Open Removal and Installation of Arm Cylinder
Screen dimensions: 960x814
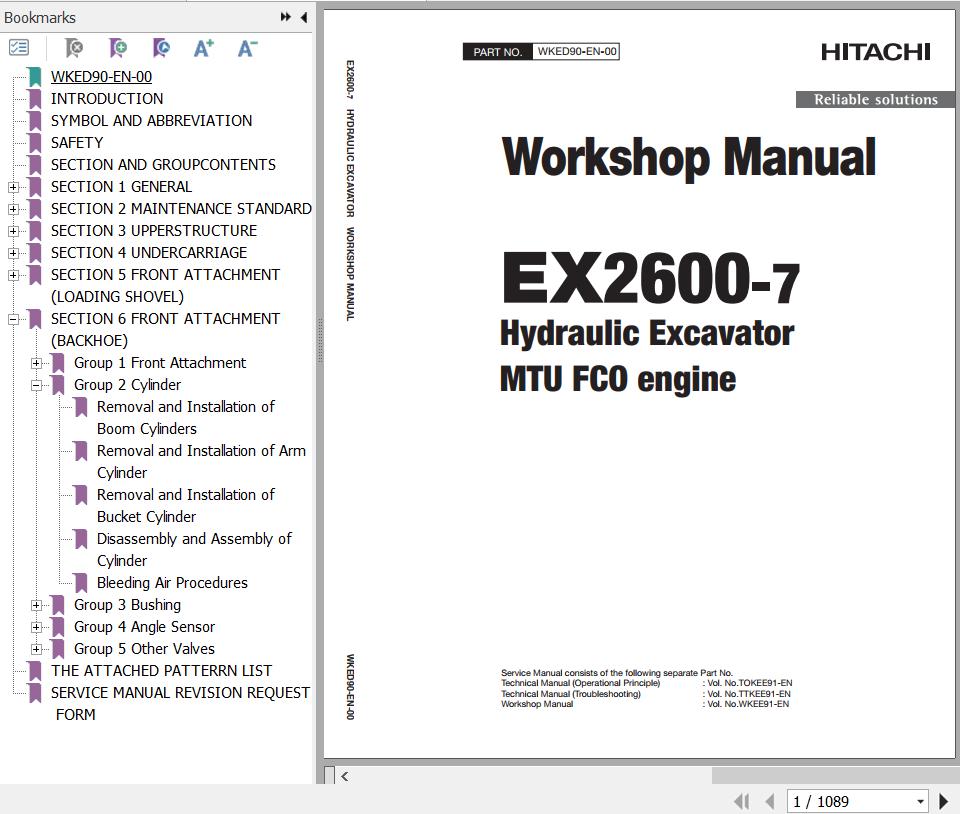pos(201,462)
